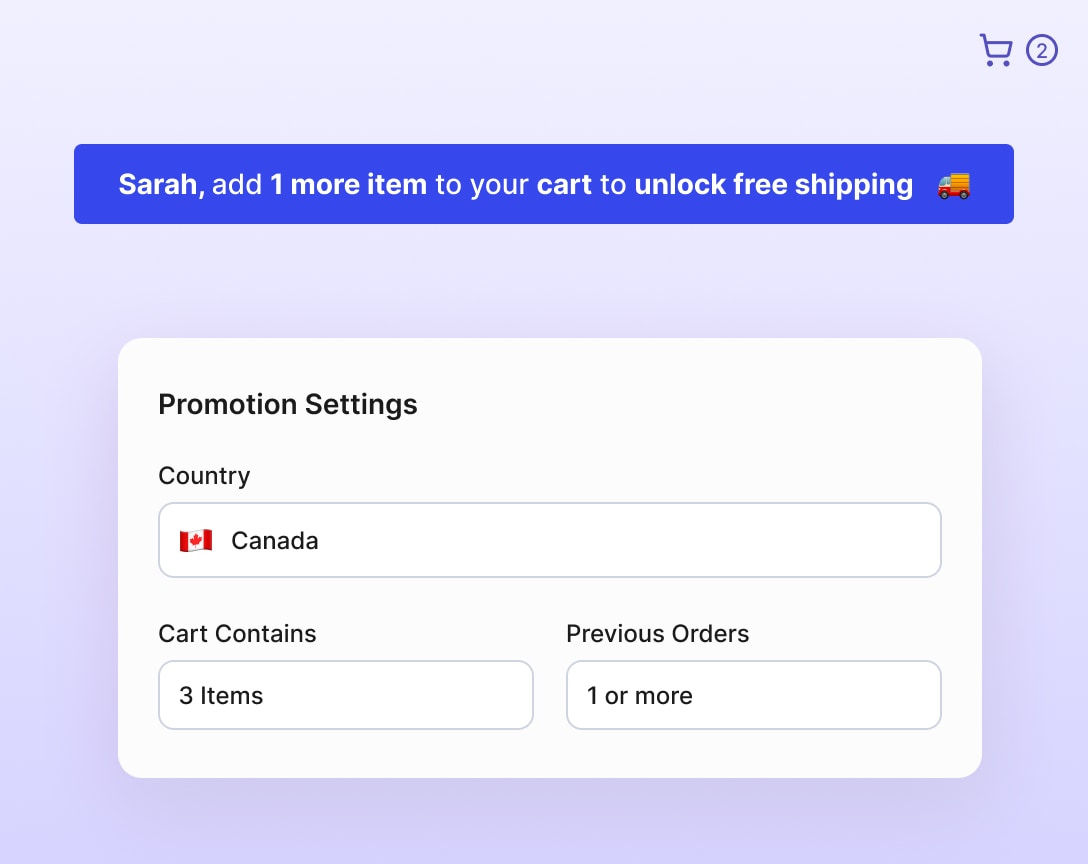Image resolution: width=1088 pixels, height=864 pixels.
Task: Click the Previous Orders label
Action: 658,633
